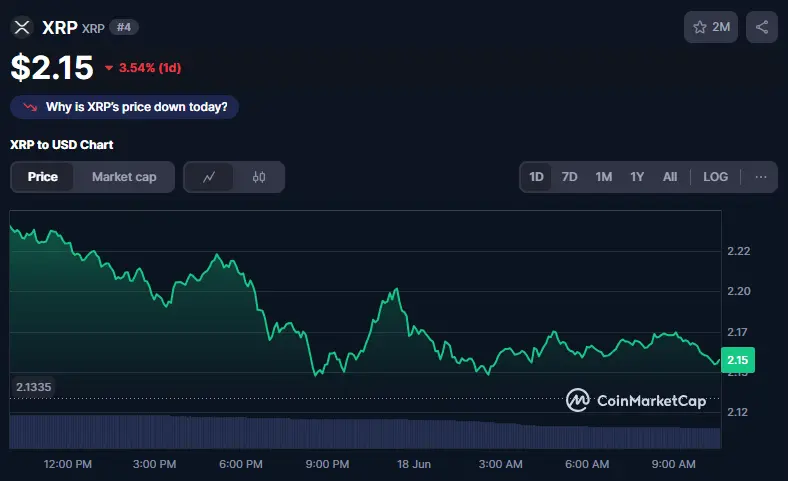Select the Price tab
The height and width of the screenshot is (481, 788).
tap(43, 177)
